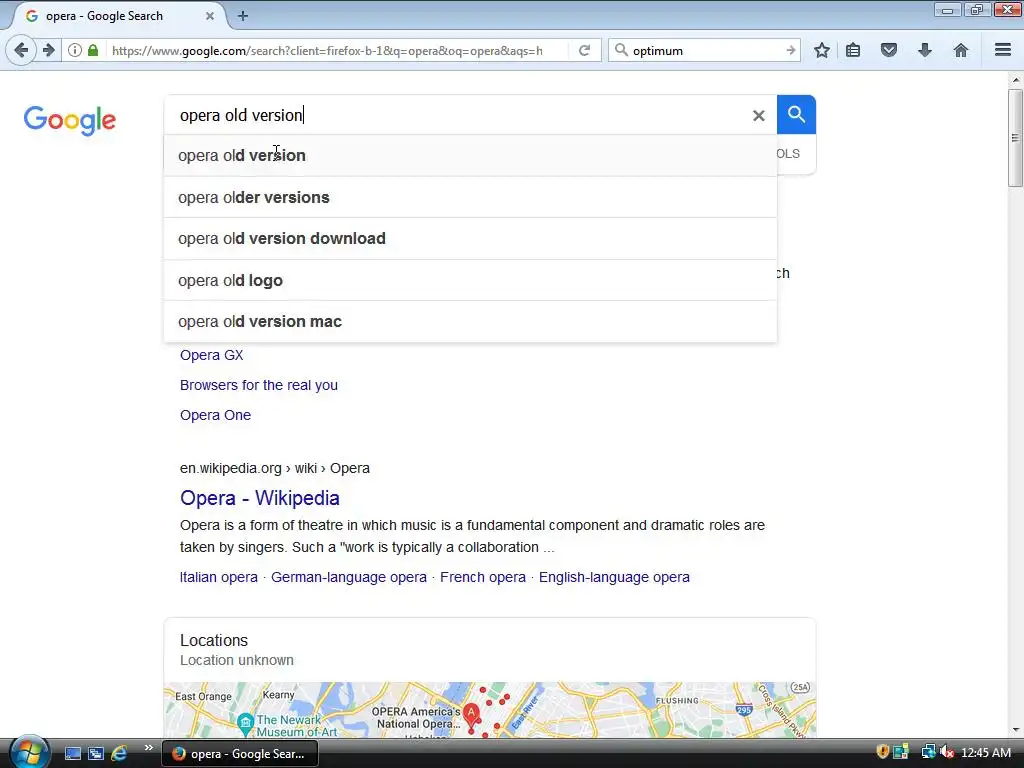
Task: Click the scrollbar down arrow
Action: [x=1015, y=730]
